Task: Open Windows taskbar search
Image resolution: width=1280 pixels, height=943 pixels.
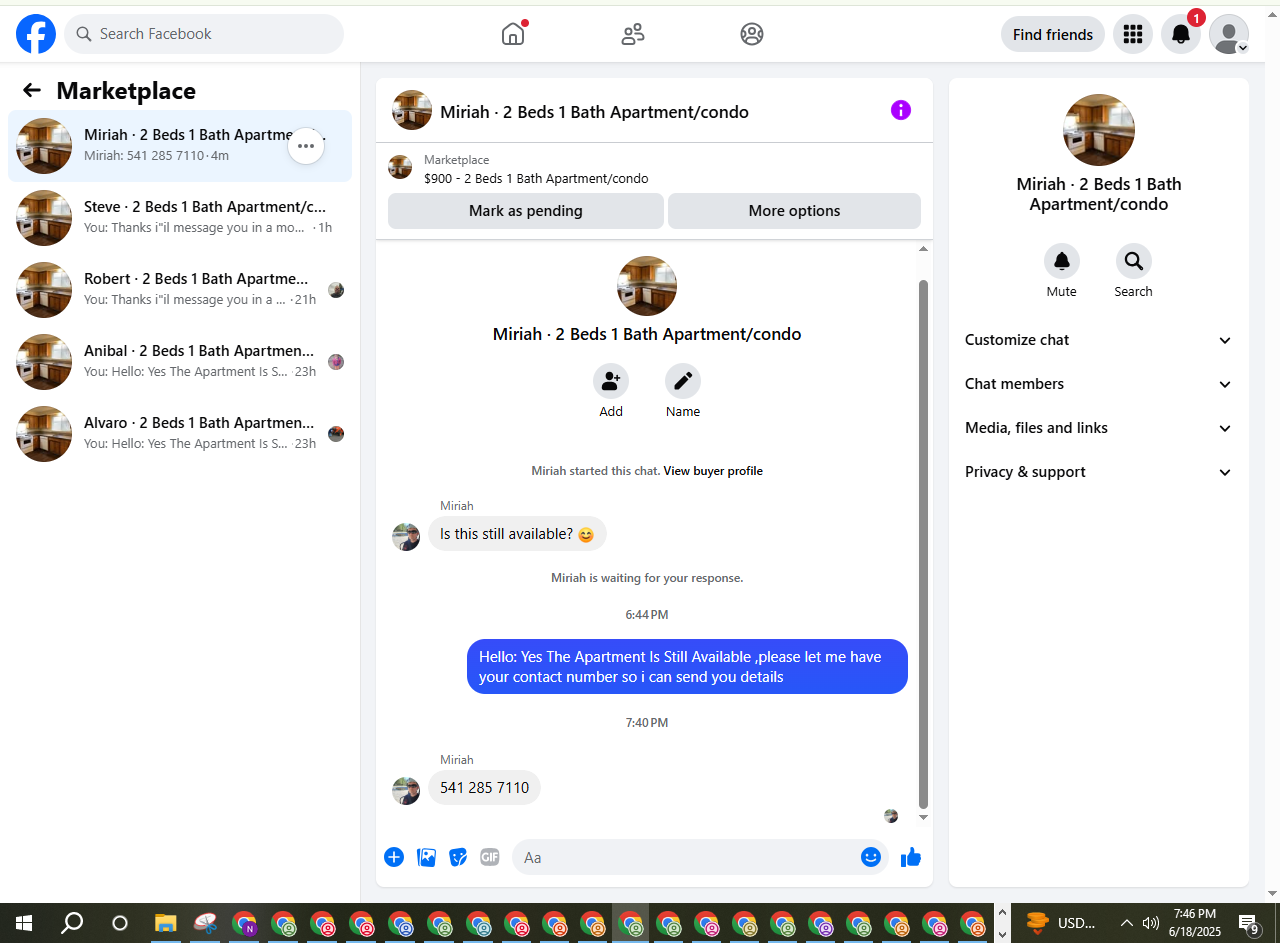Action: click(72, 923)
